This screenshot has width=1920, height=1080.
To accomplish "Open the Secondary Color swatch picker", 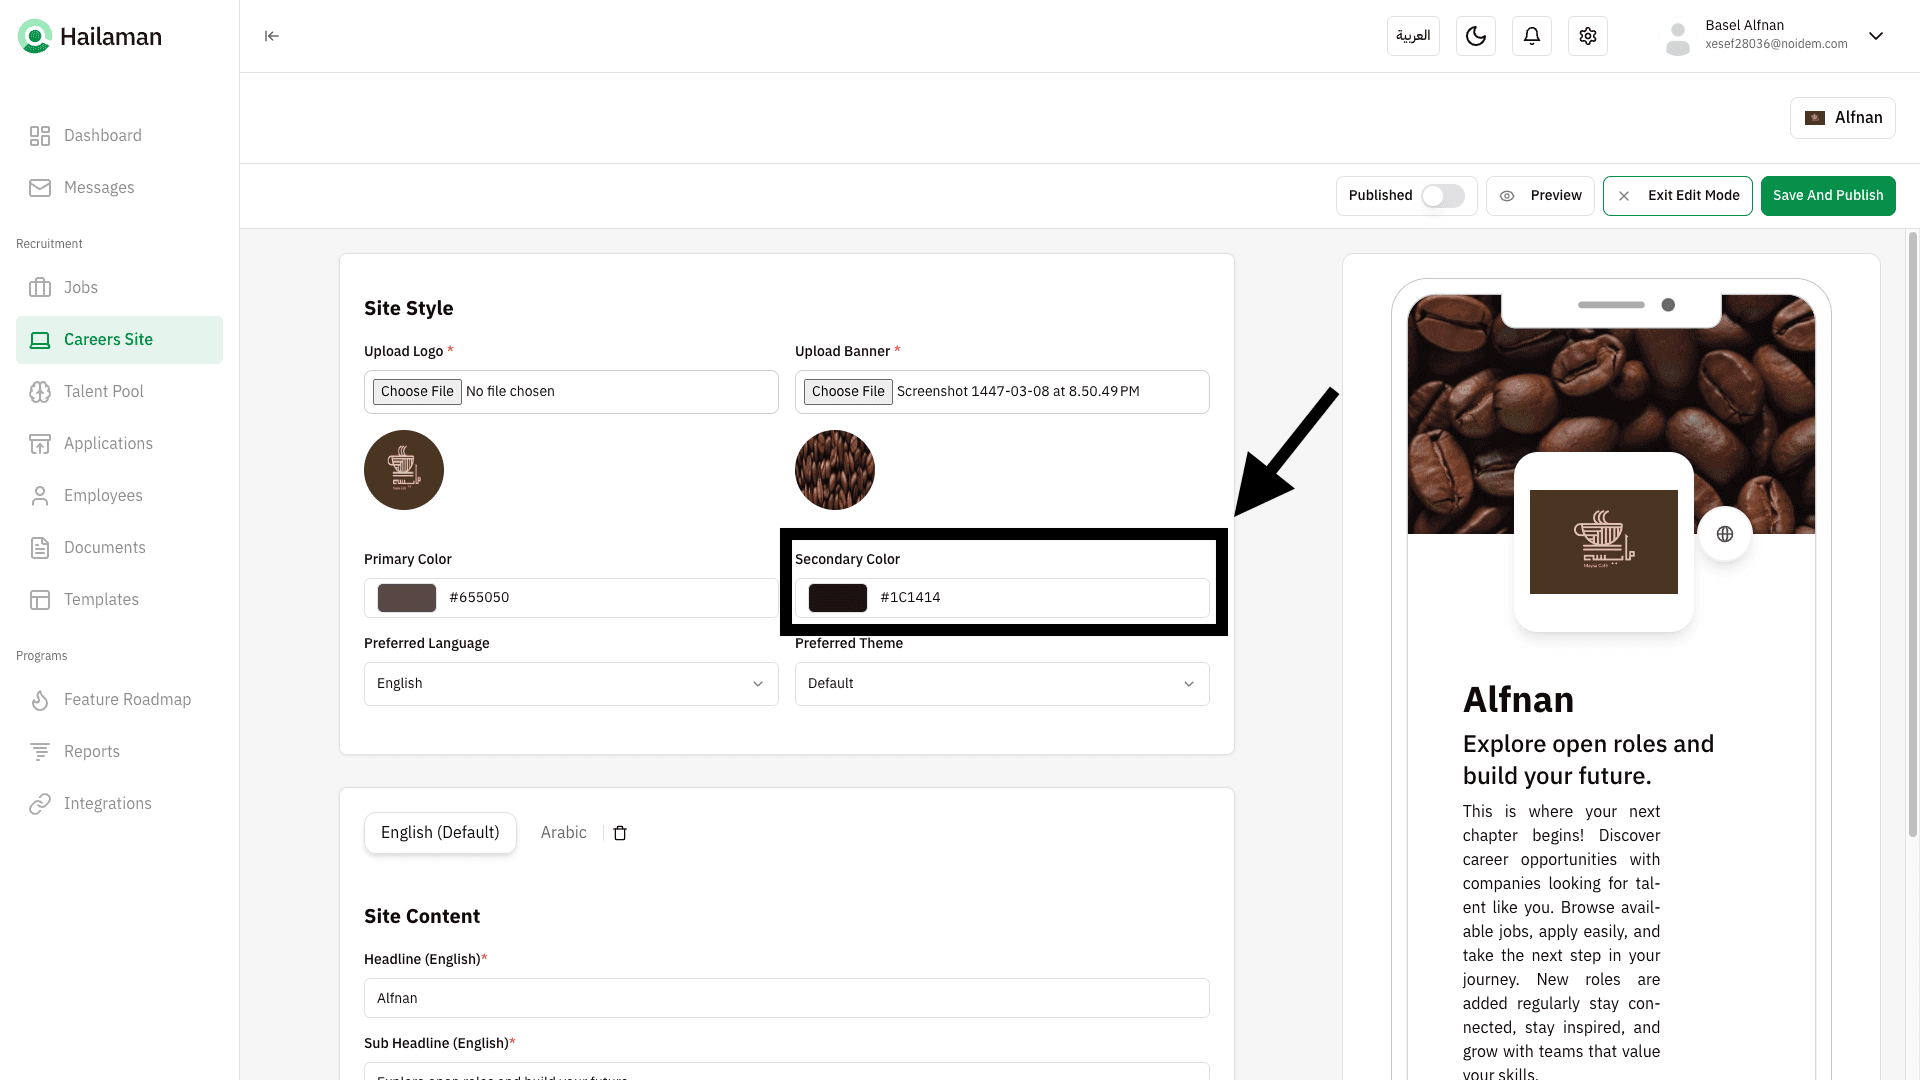I will [x=837, y=598].
